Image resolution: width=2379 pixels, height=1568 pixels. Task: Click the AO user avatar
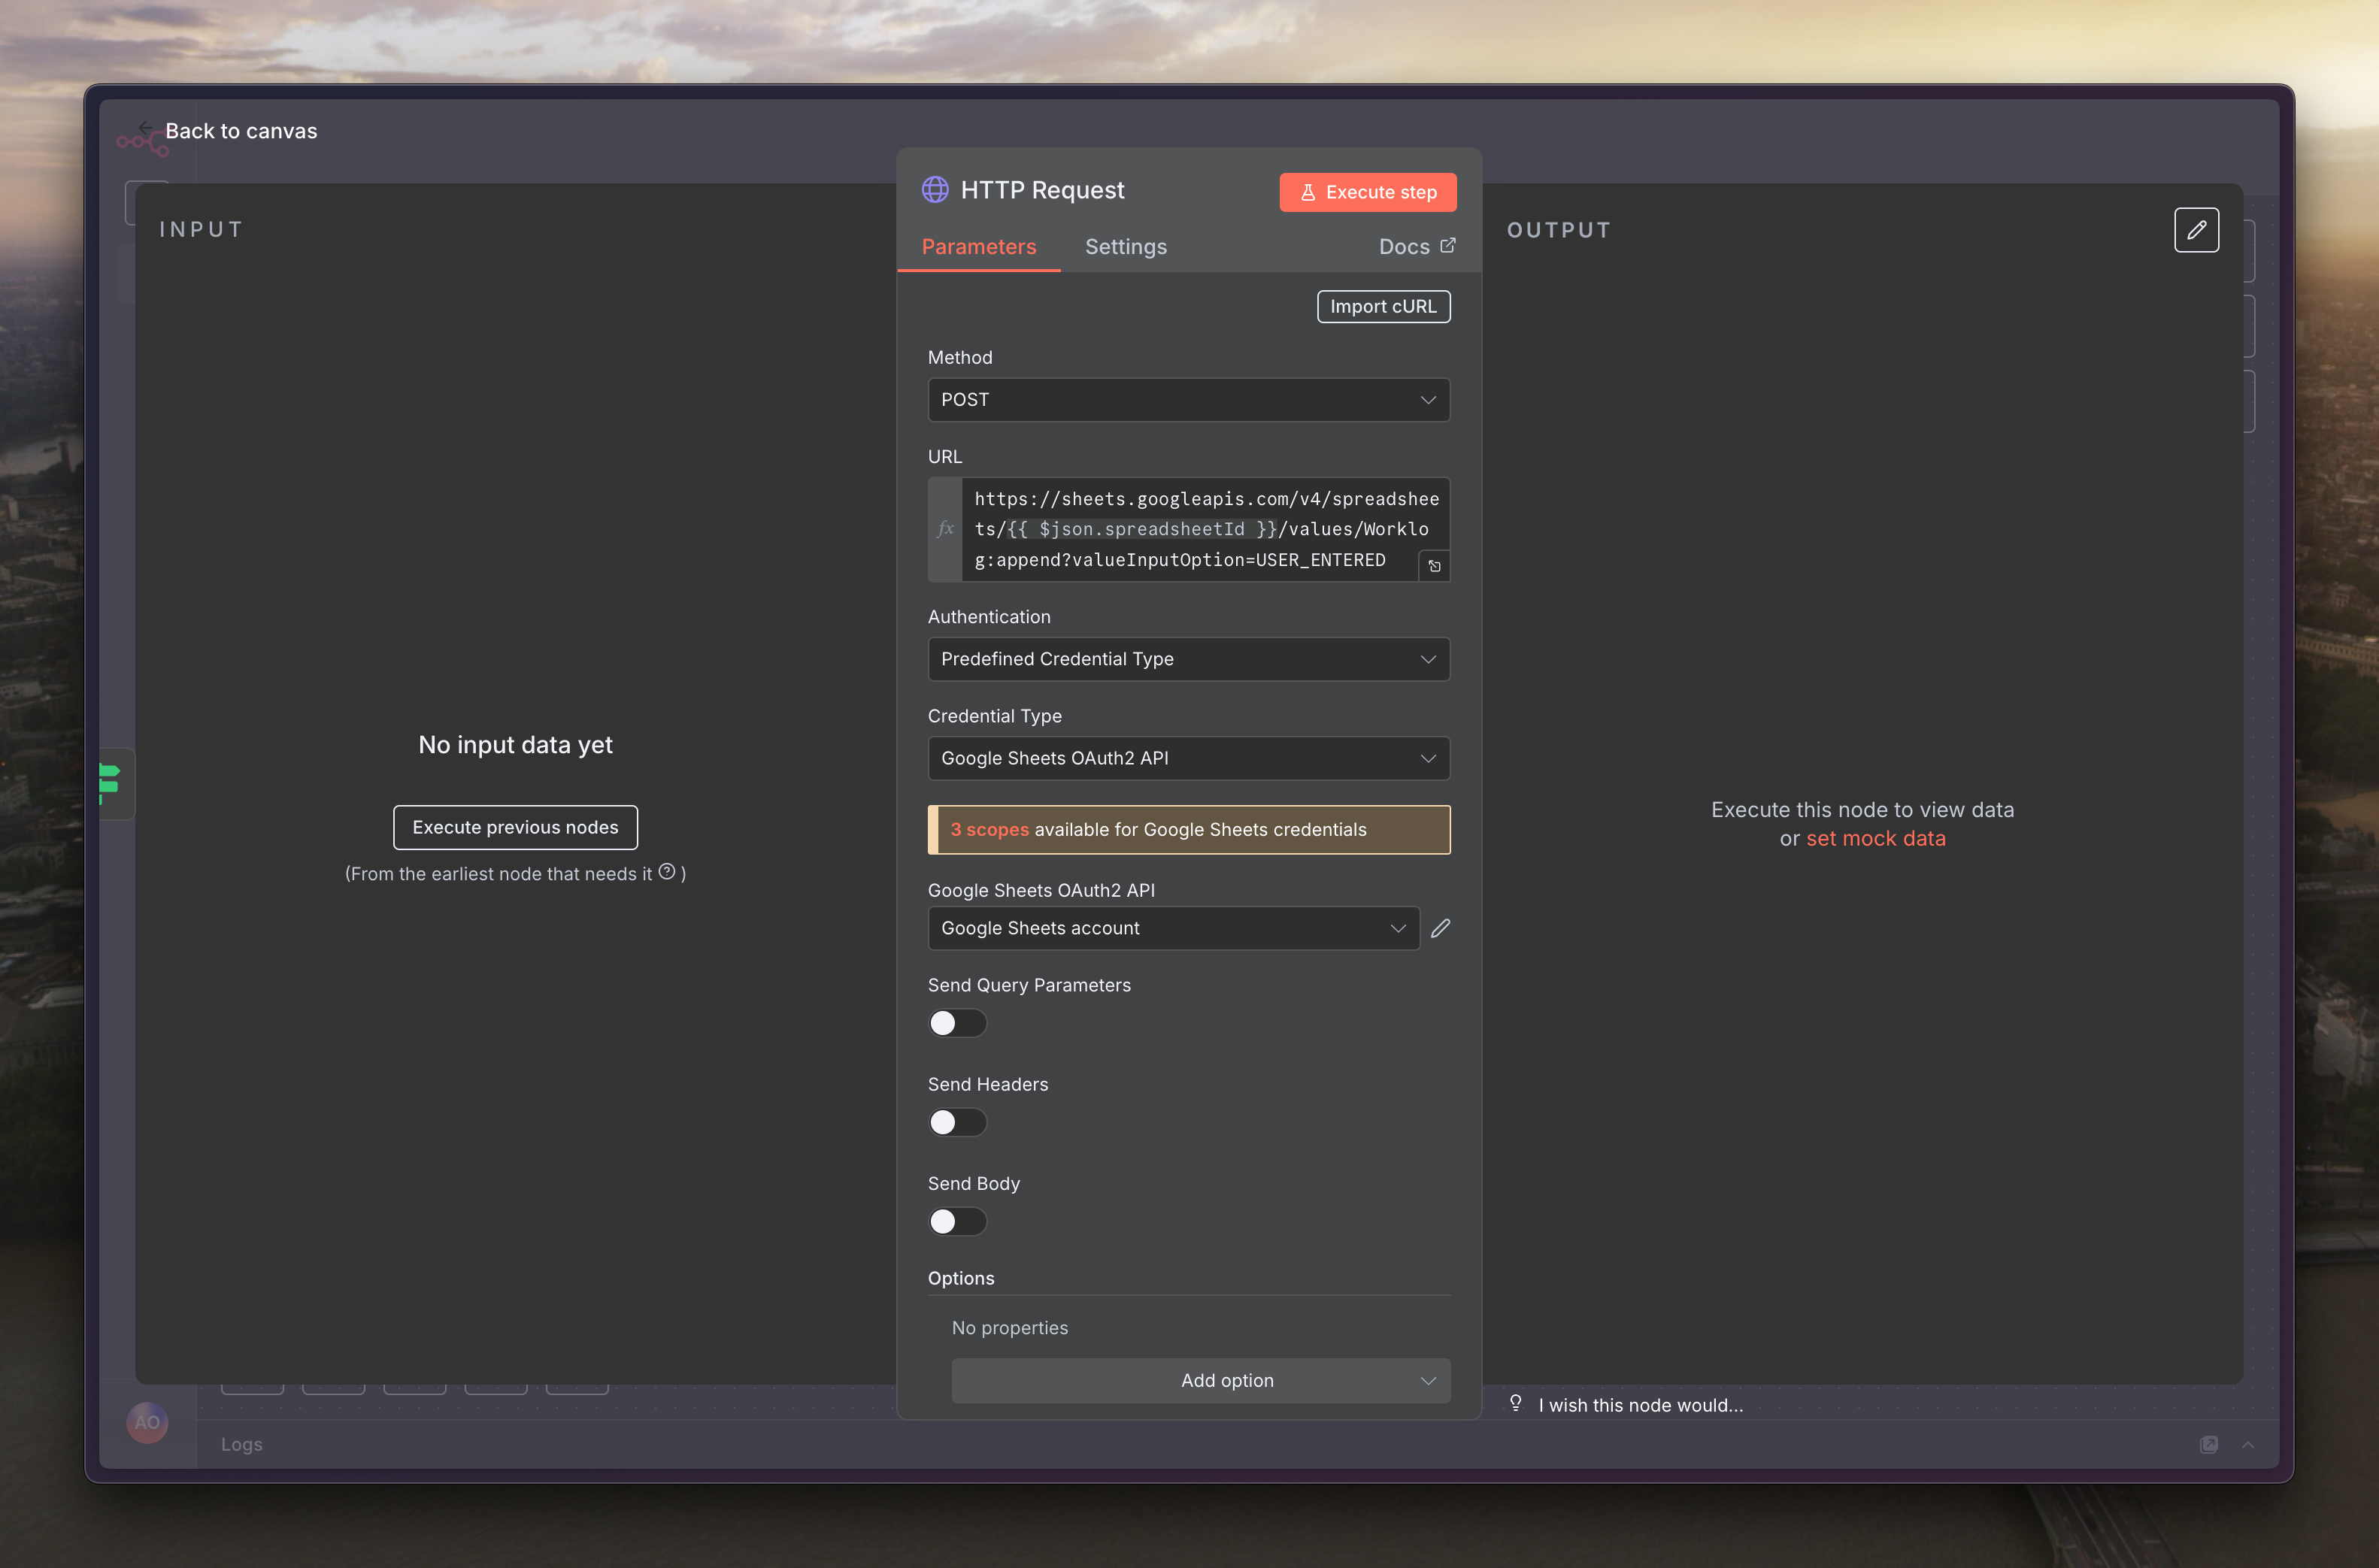coord(147,1422)
